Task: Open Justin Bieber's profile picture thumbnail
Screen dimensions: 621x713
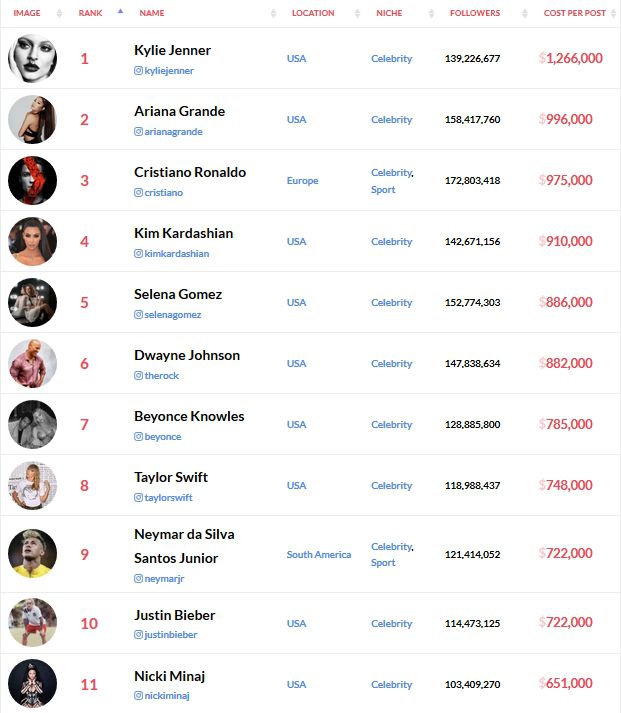Action: pos(32,623)
